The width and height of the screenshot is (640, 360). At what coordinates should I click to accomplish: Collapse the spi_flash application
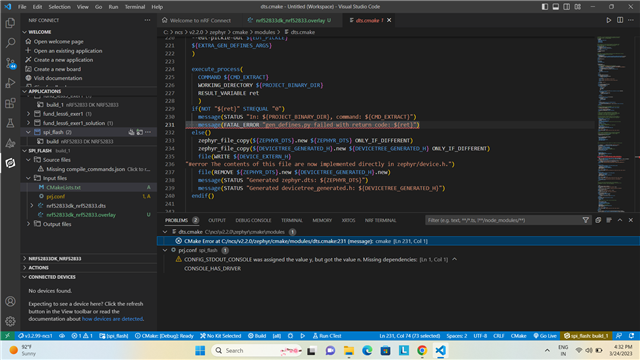28,132
